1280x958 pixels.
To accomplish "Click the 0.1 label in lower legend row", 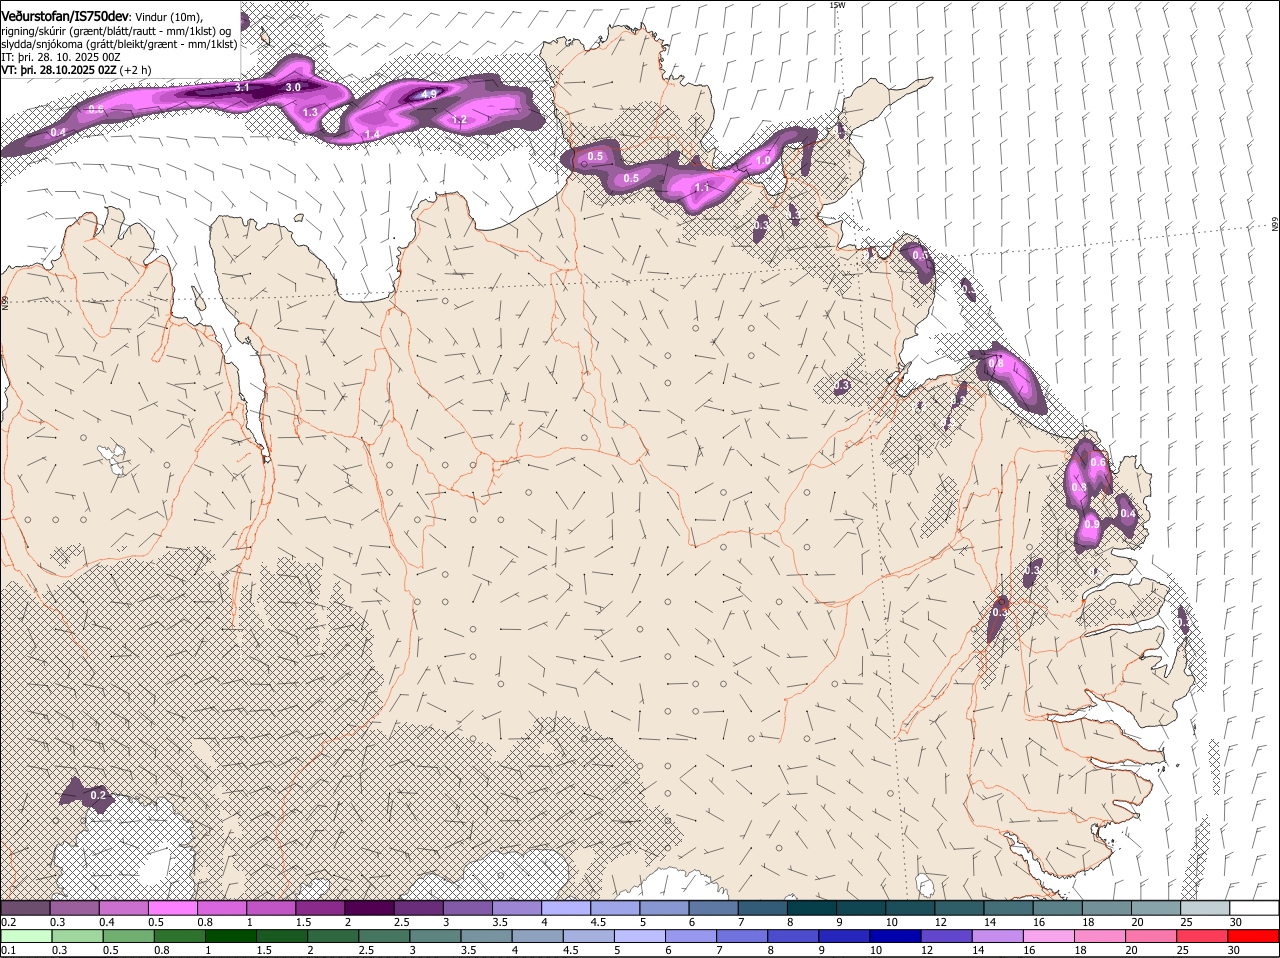I will tap(8, 950).
